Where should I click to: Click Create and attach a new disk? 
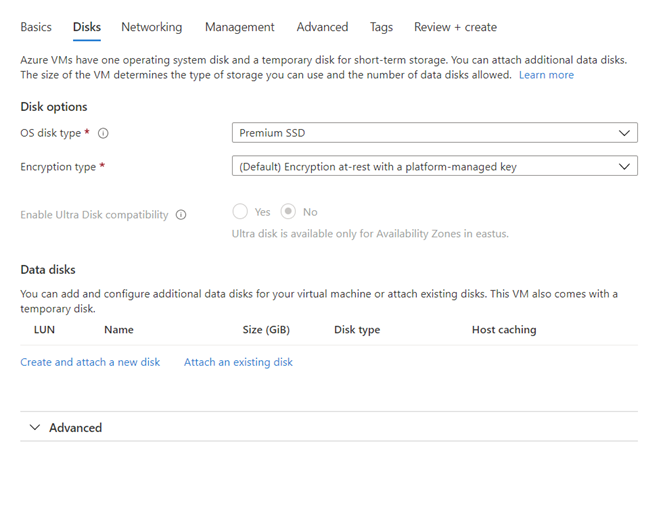coord(90,362)
